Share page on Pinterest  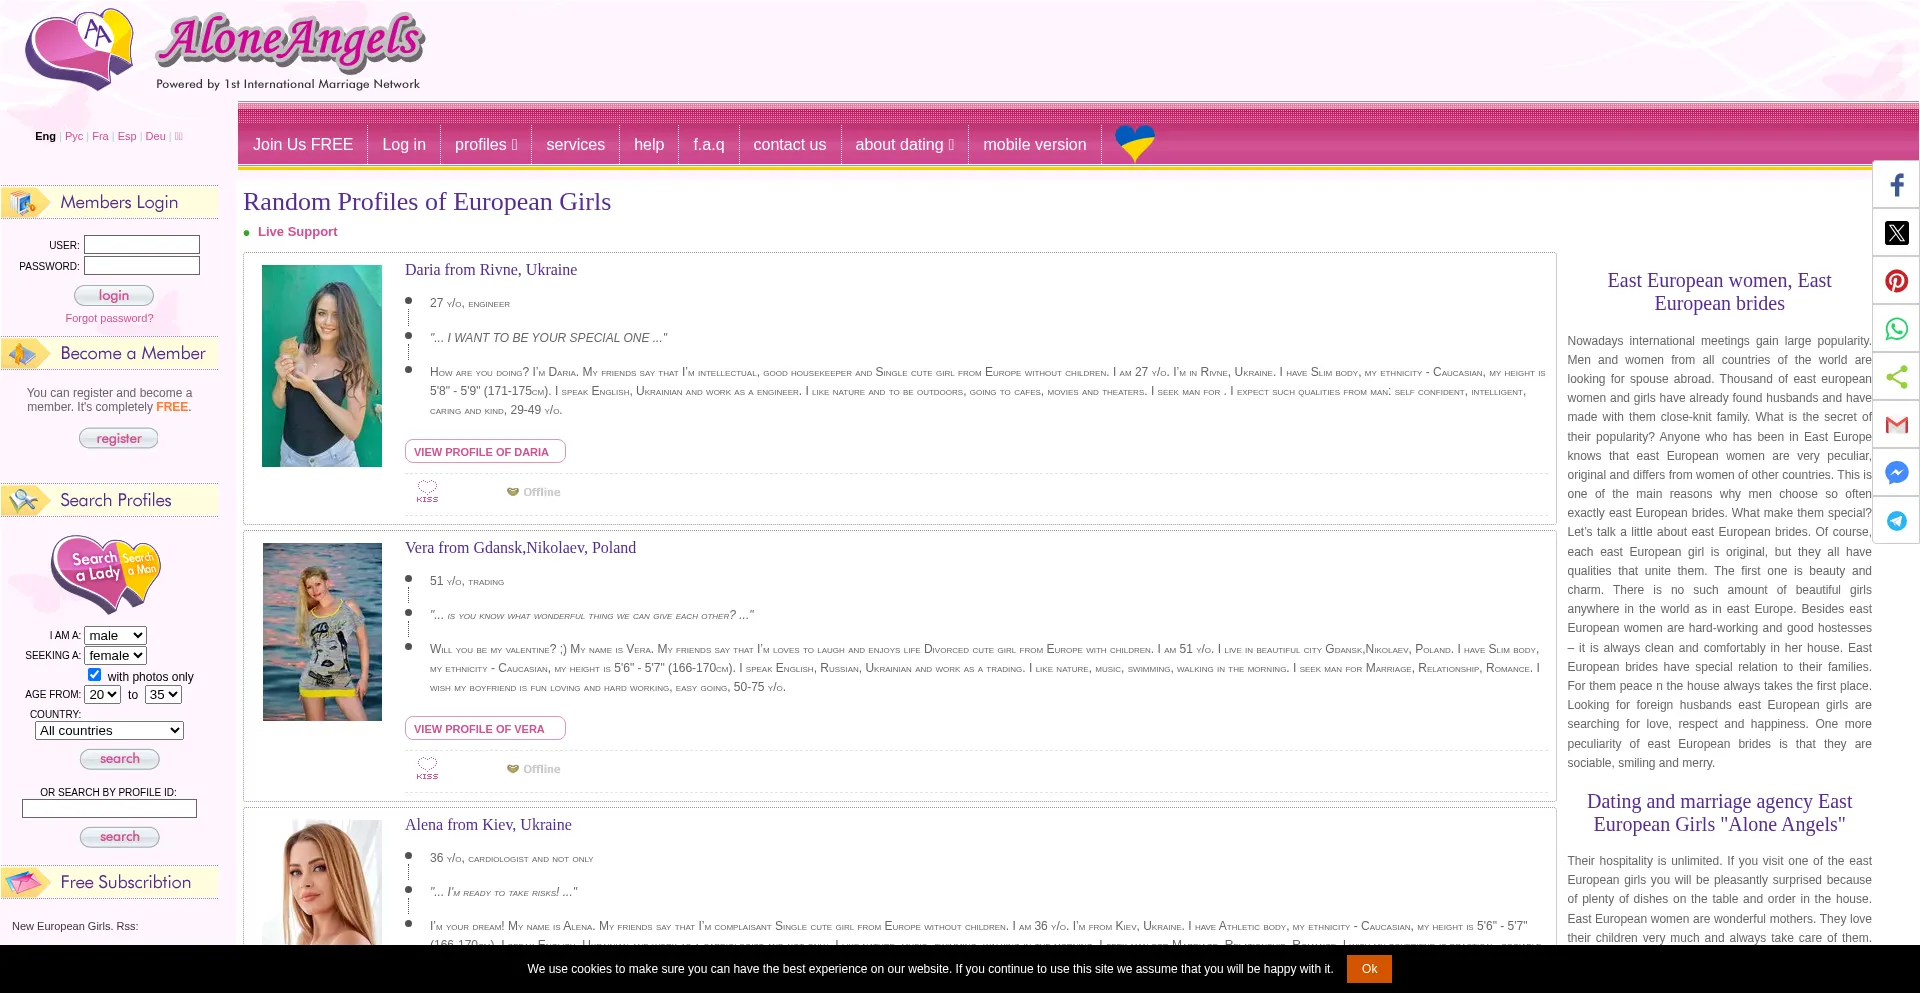pyautogui.click(x=1896, y=281)
